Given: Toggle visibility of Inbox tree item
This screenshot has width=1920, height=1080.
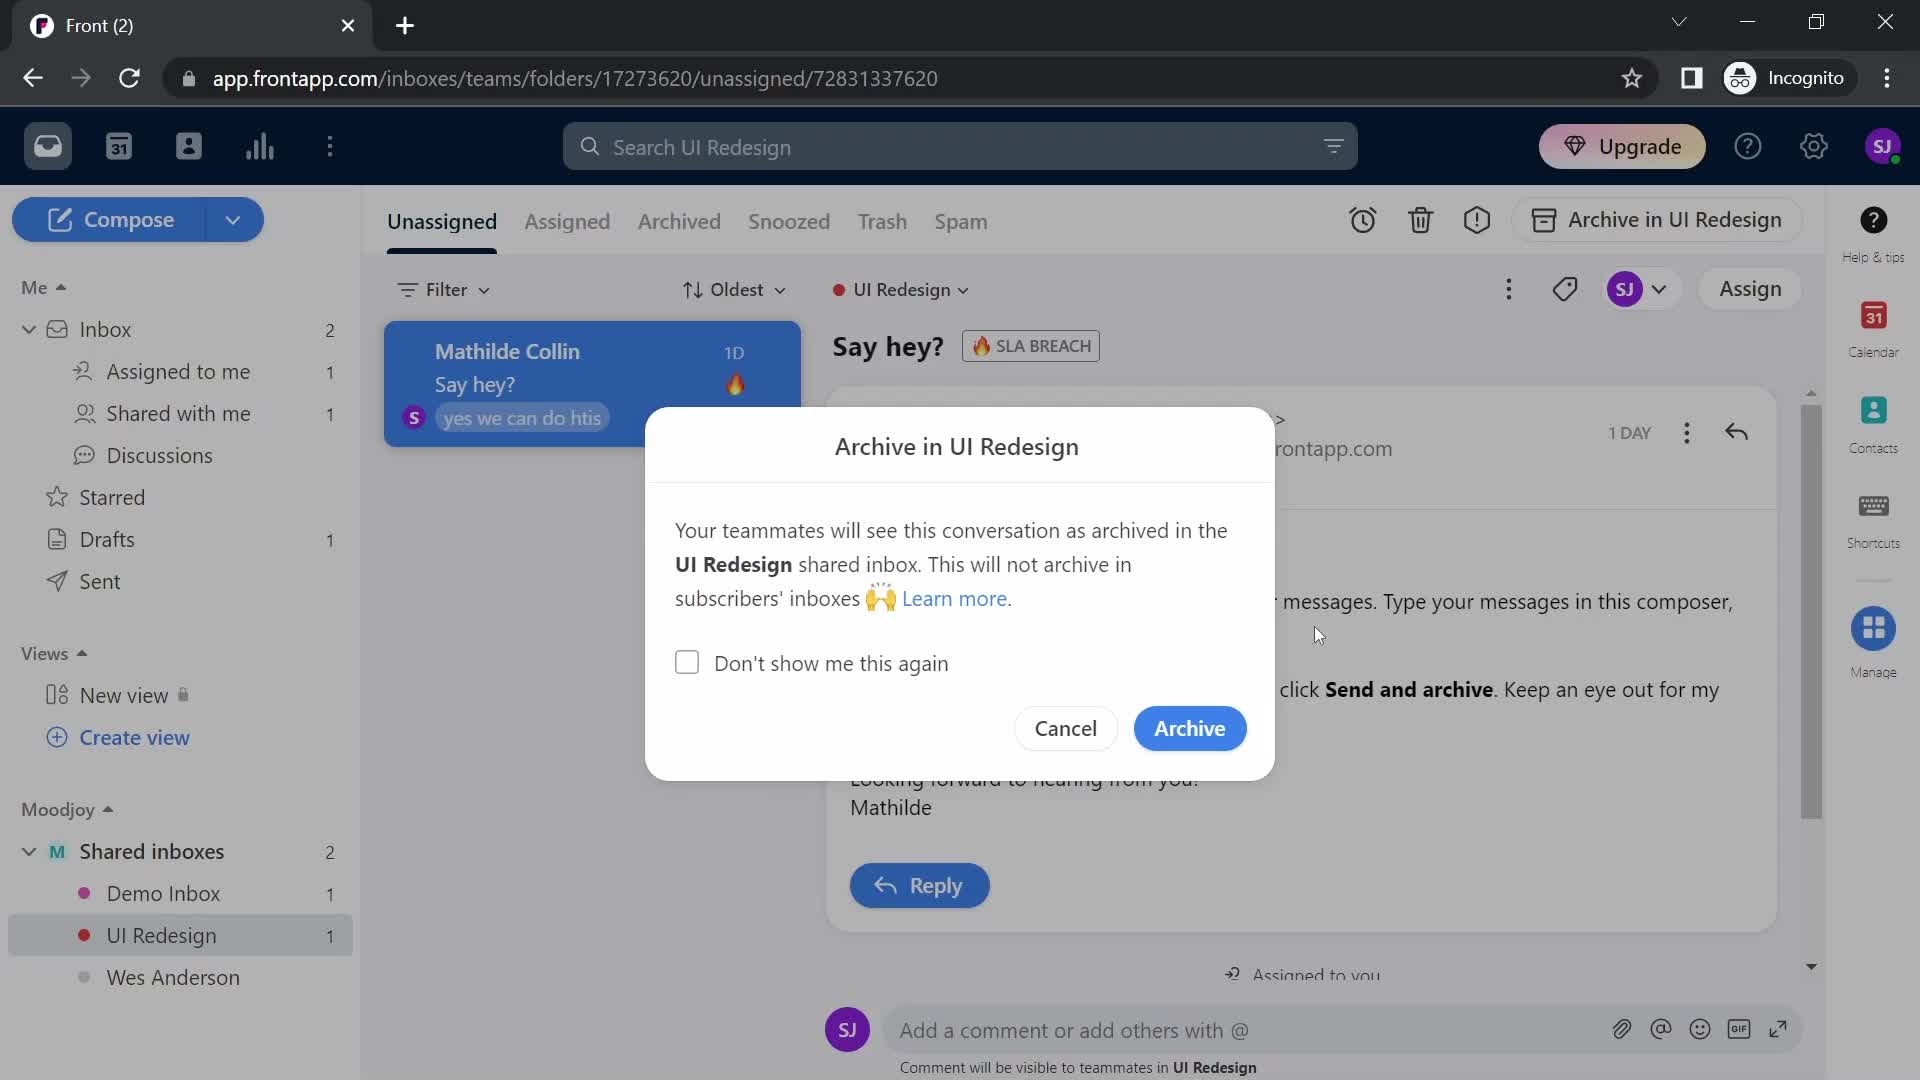Looking at the screenshot, I should point(28,330).
